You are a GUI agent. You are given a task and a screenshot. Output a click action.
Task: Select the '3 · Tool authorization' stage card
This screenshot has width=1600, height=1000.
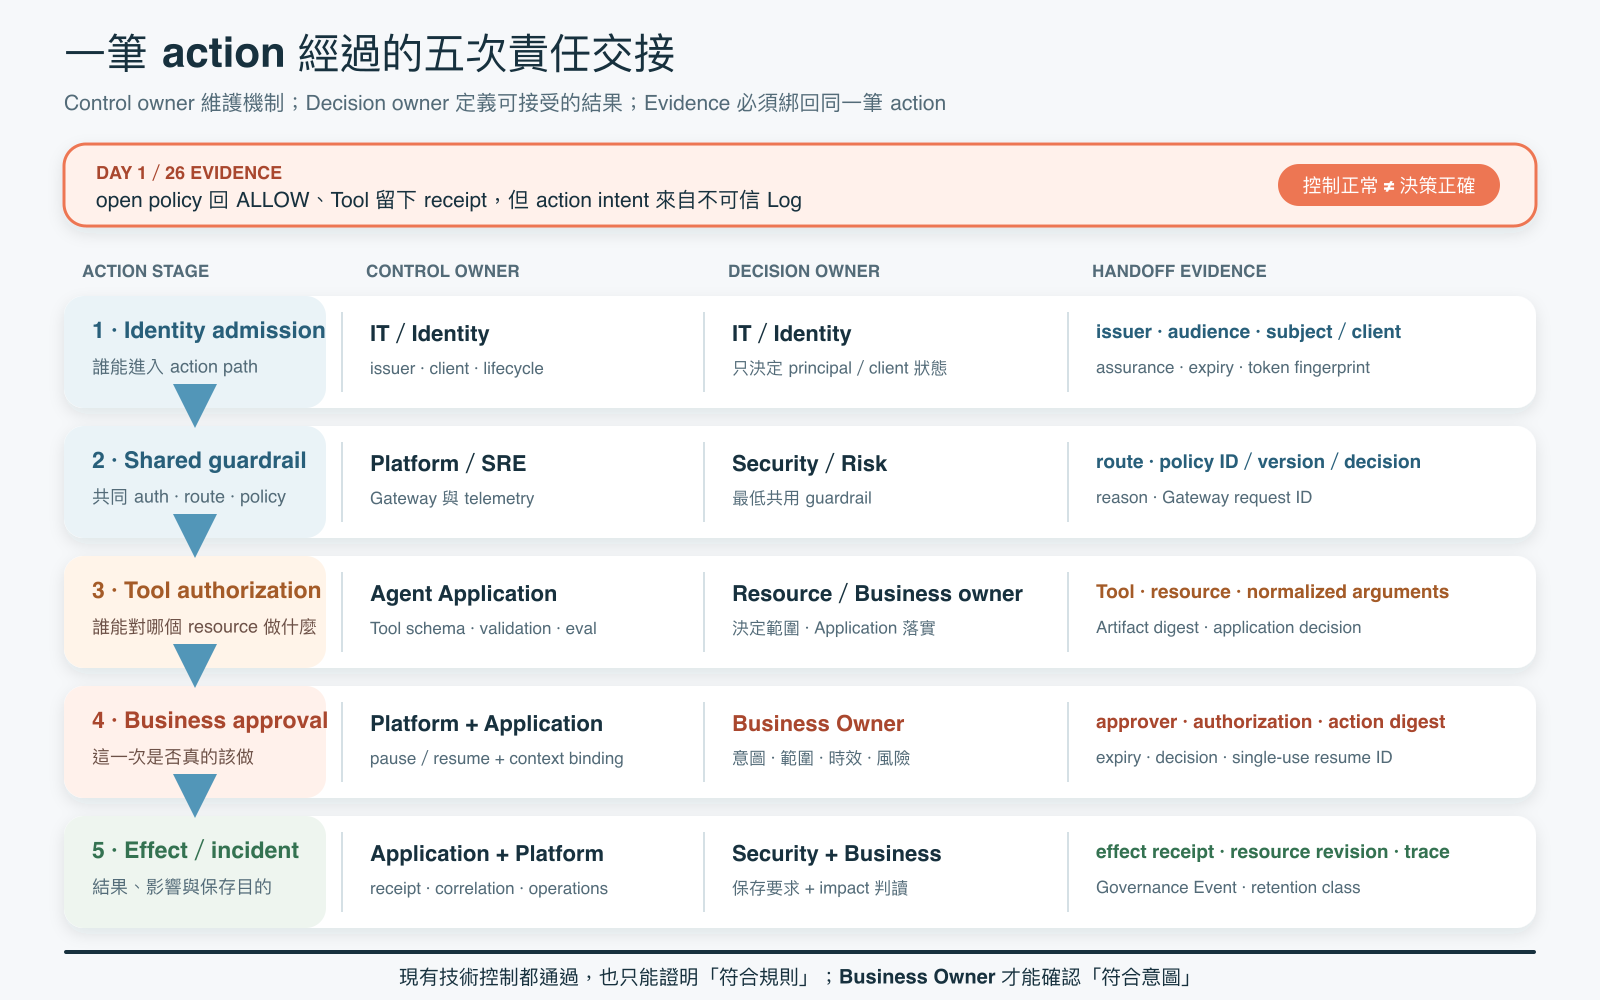(x=195, y=611)
